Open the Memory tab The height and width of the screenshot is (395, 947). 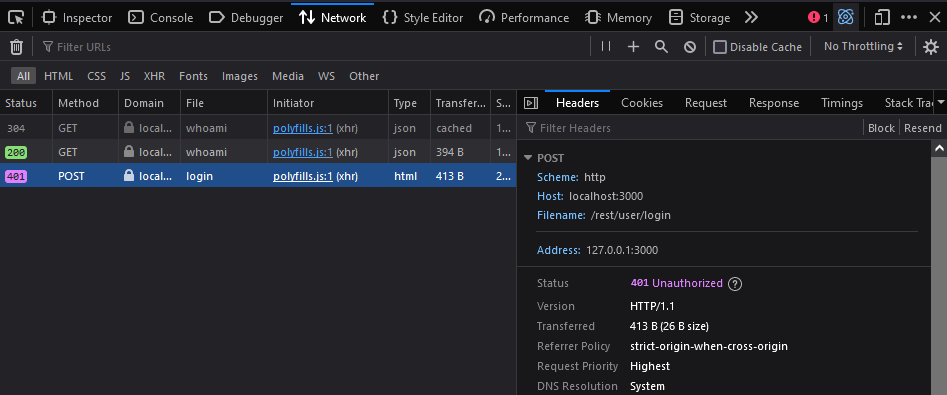point(618,18)
